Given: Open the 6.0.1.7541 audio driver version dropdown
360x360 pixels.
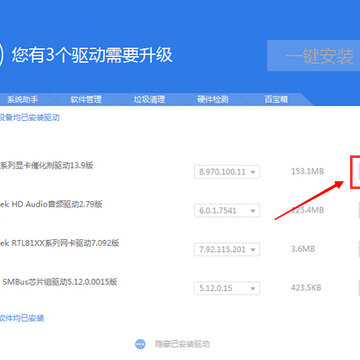Looking at the screenshot, I should click(x=227, y=211).
